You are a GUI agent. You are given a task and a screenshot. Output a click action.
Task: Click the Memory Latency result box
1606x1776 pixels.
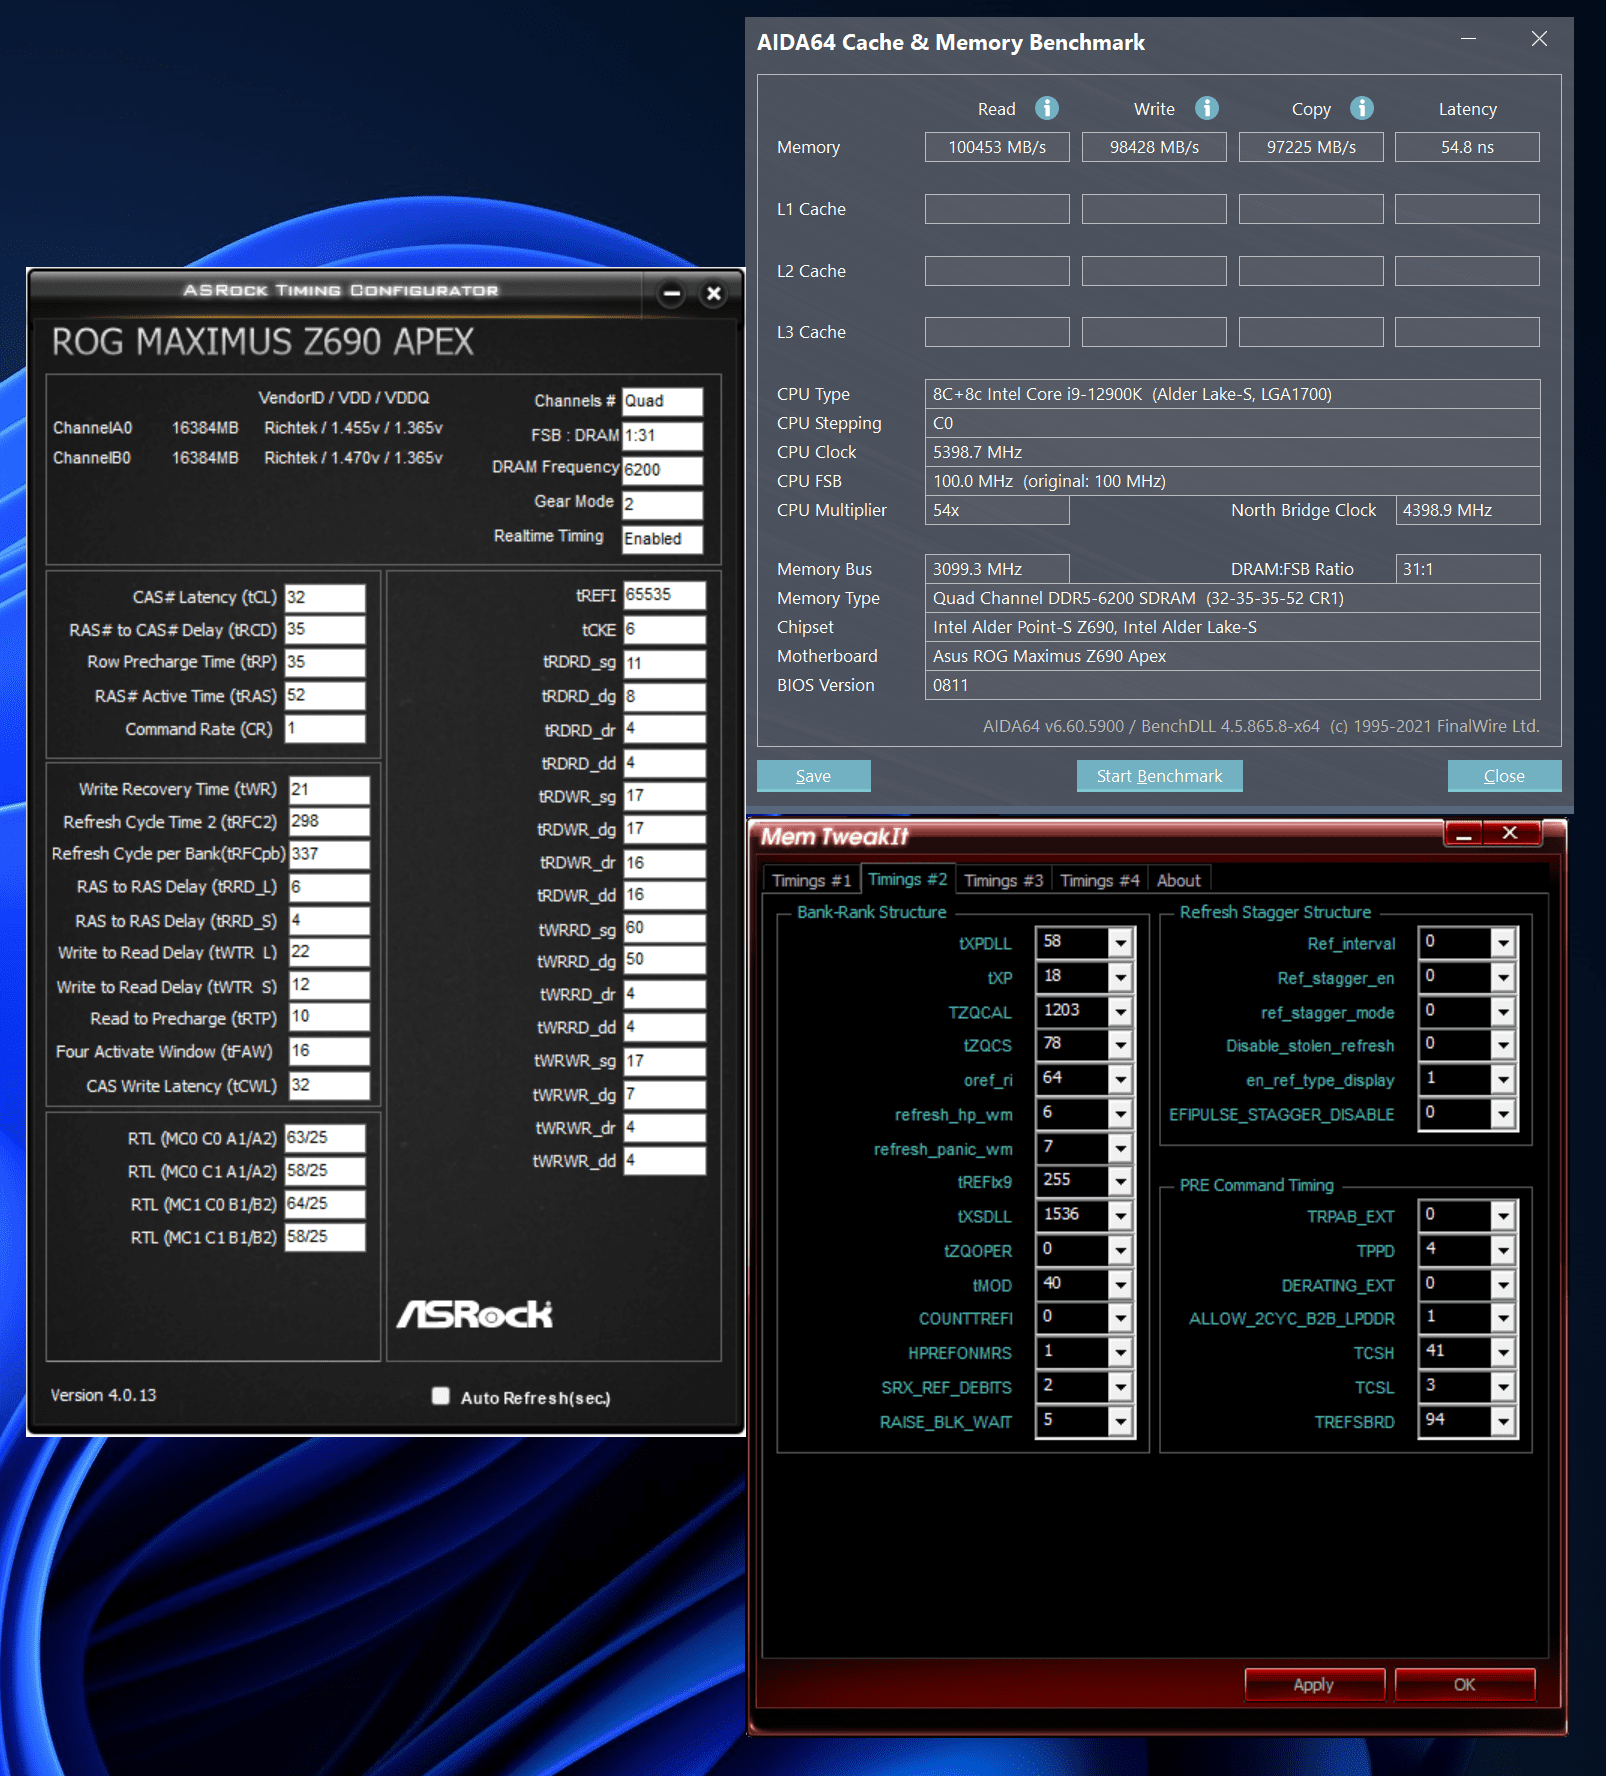pyautogui.click(x=1467, y=147)
